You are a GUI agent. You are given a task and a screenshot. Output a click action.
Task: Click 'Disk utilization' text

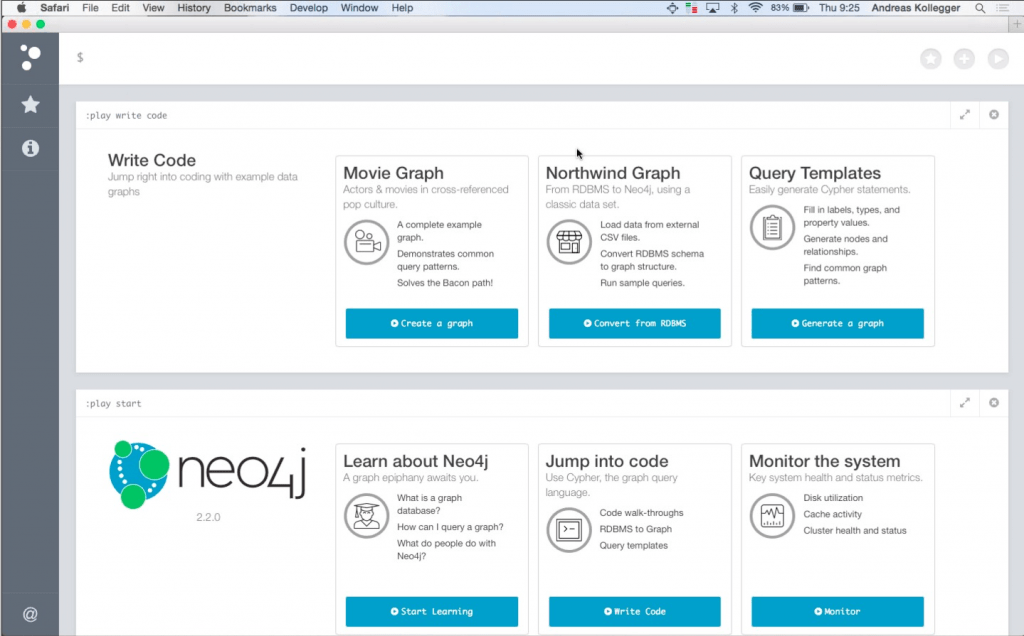click(x=833, y=498)
